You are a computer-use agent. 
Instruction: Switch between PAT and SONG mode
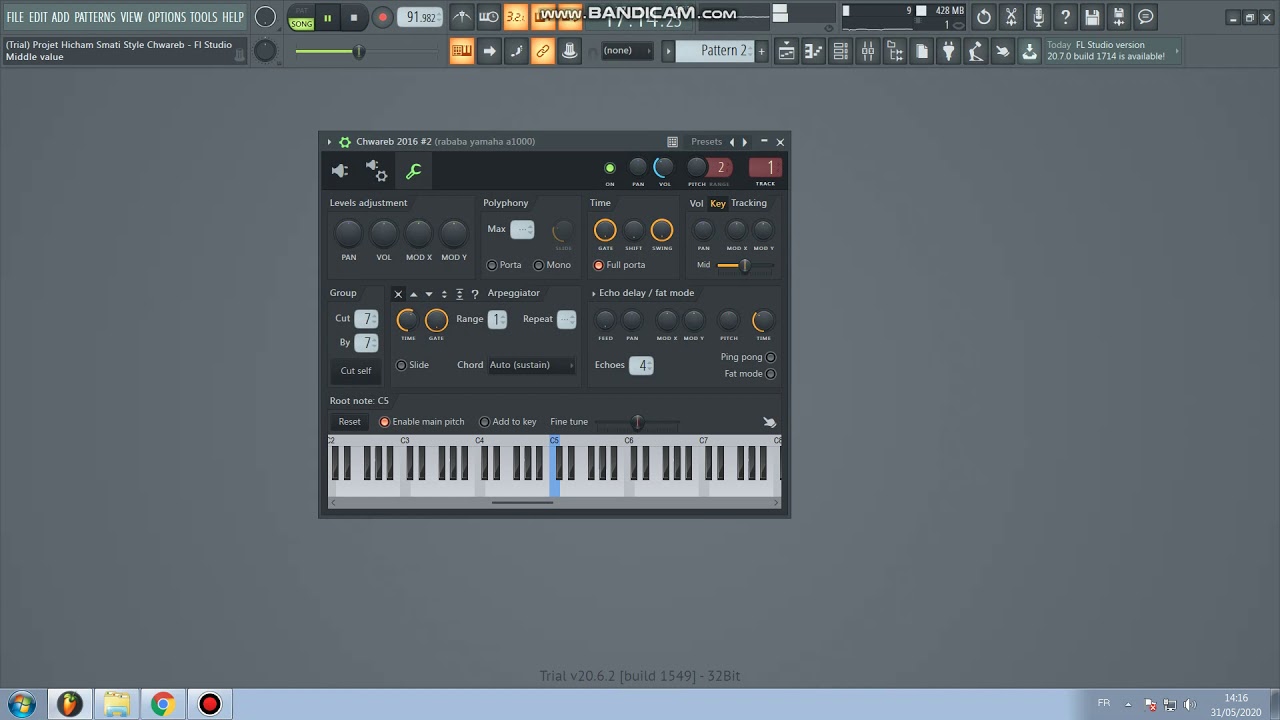click(301, 18)
